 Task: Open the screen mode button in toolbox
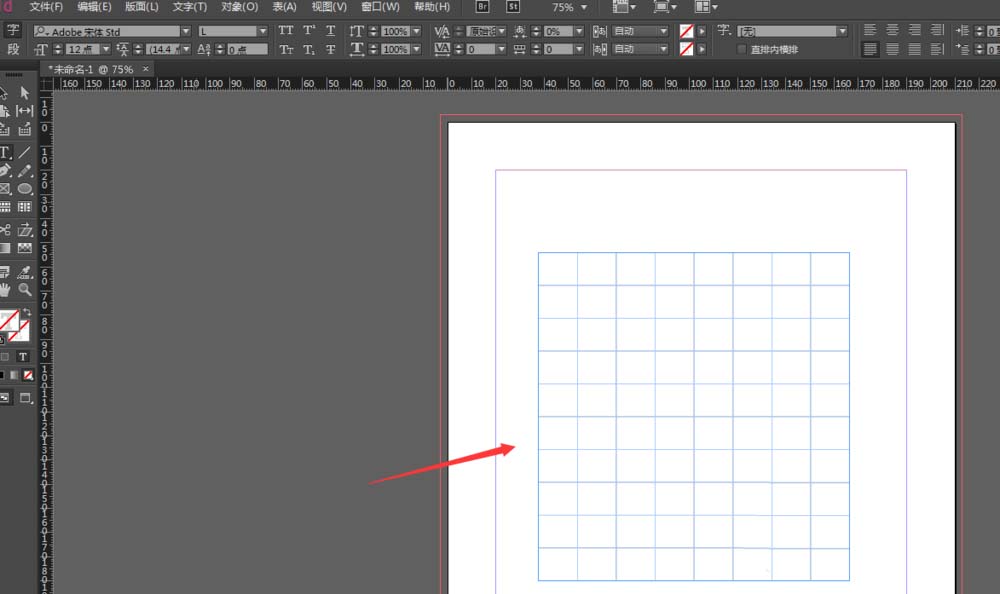tap(26, 398)
